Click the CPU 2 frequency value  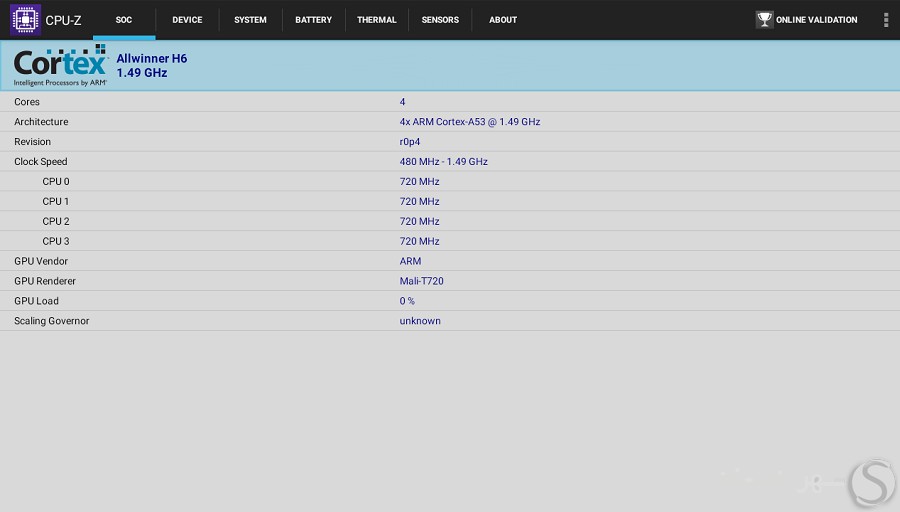pyautogui.click(x=420, y=221)
